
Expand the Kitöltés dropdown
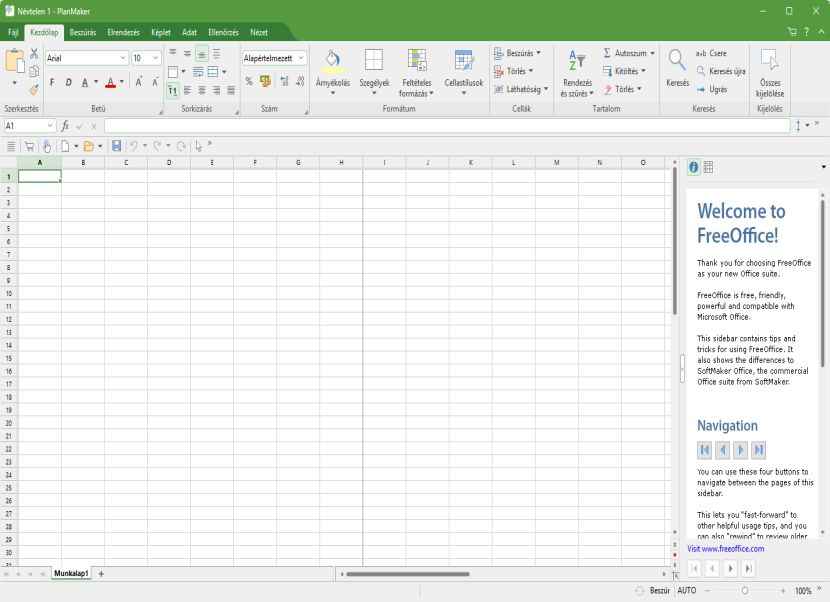coord(644,71)
